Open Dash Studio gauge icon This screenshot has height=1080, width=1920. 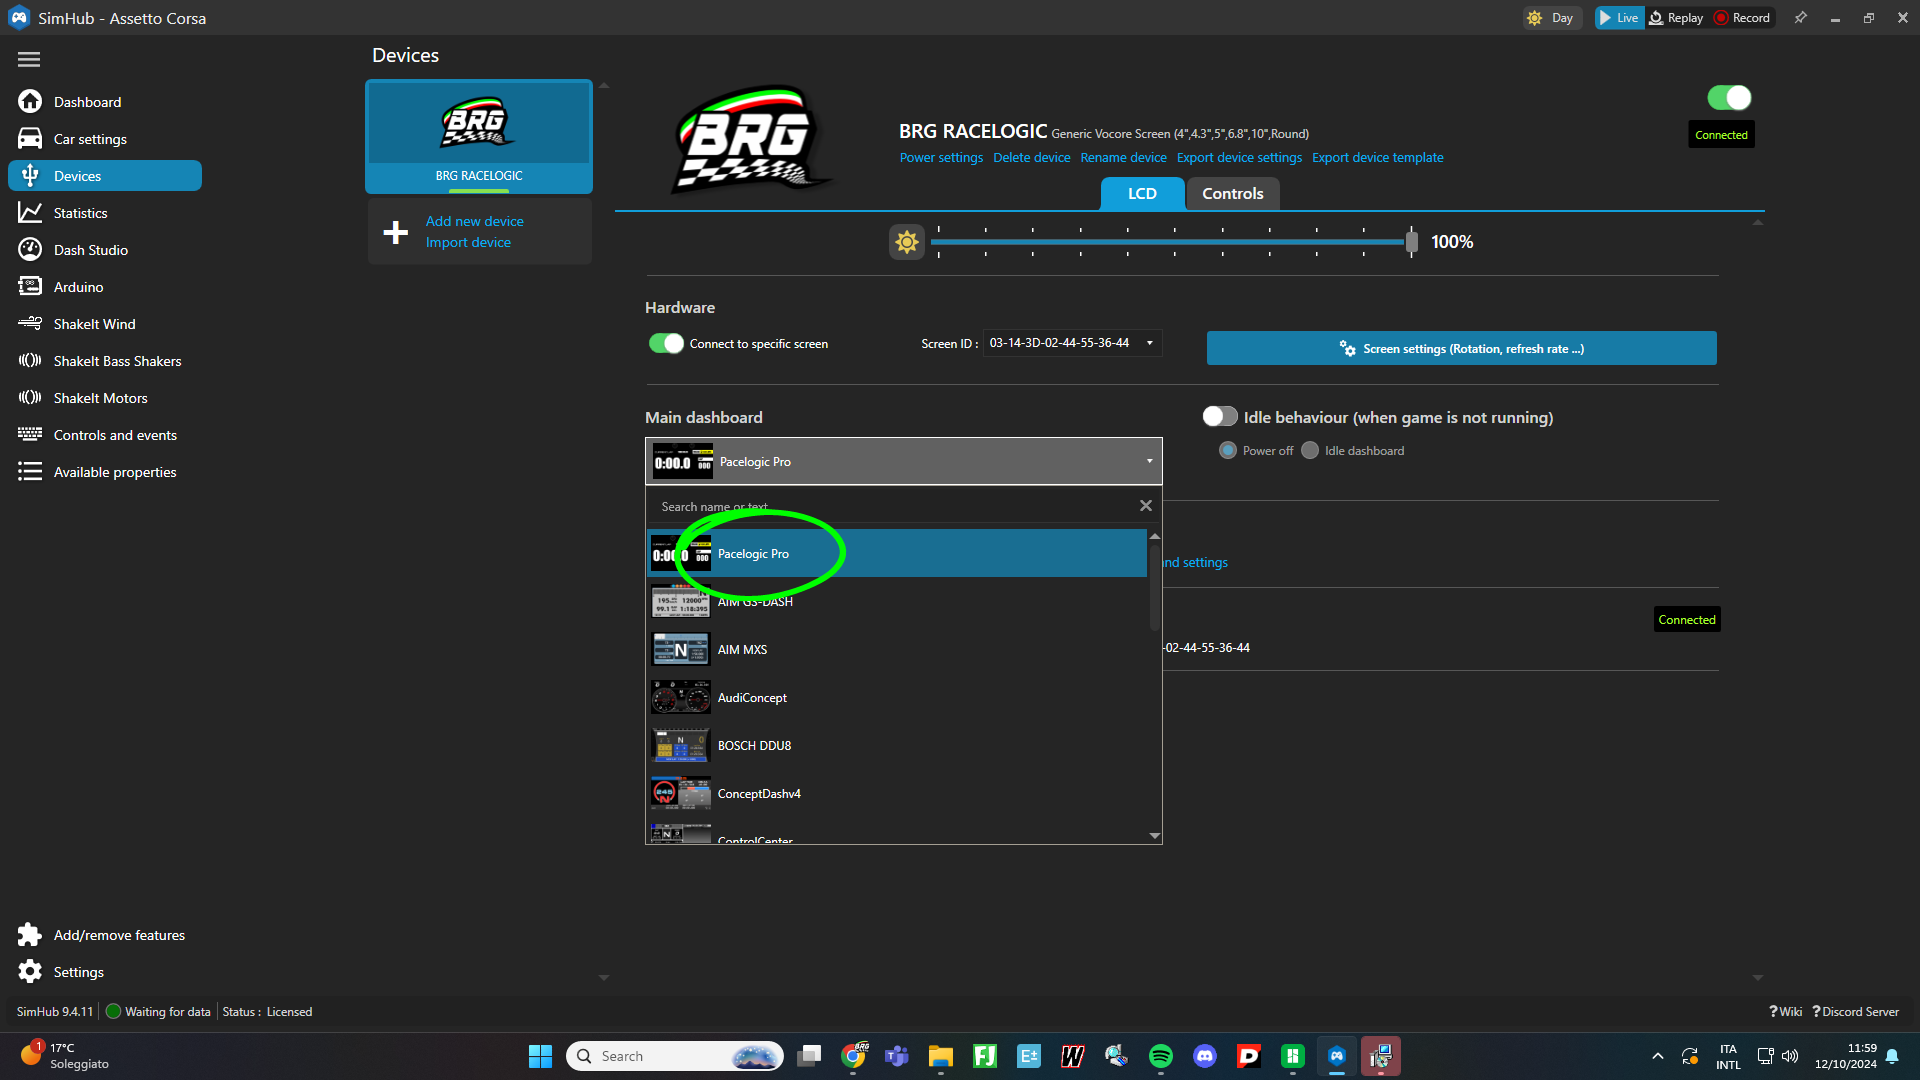pos(30,250)
